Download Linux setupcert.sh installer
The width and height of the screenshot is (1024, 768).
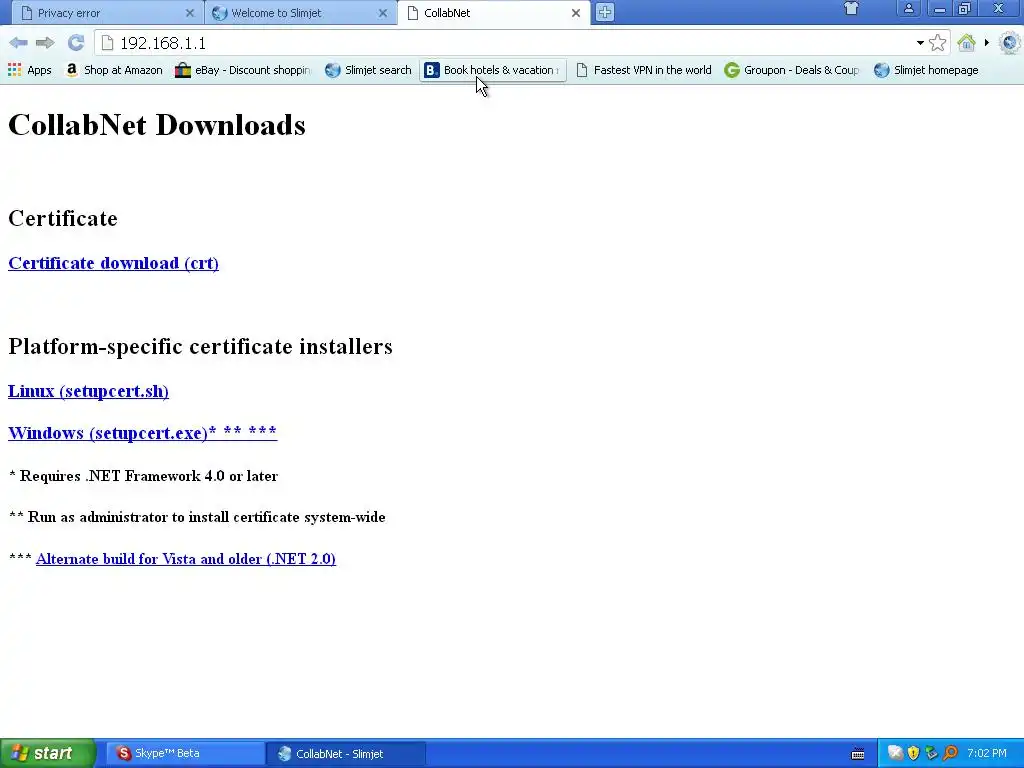(x=88, y=391)
